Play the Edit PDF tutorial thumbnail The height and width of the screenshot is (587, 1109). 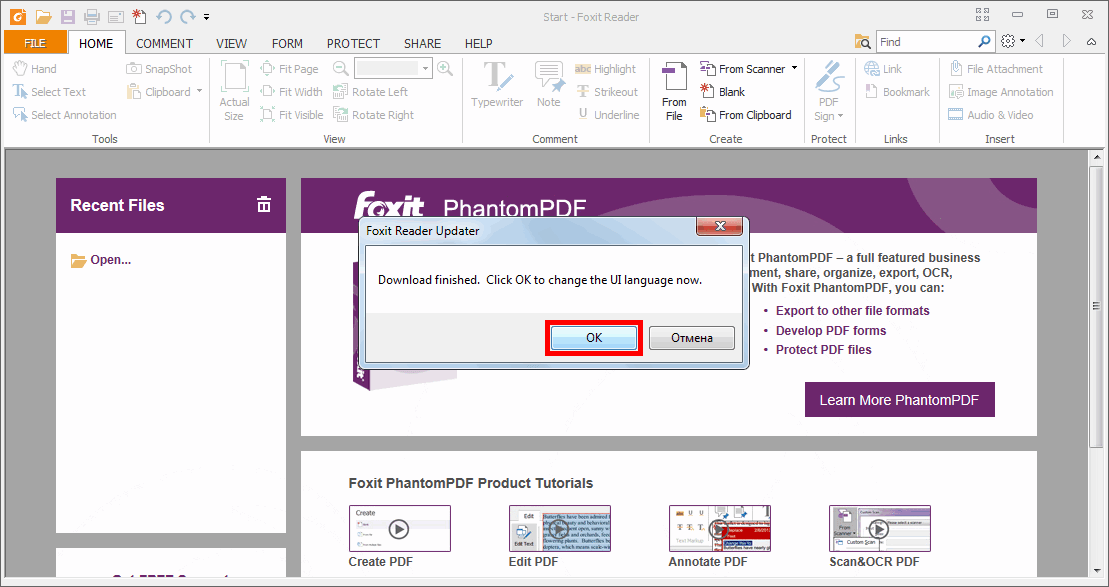[x=559, y=528]
